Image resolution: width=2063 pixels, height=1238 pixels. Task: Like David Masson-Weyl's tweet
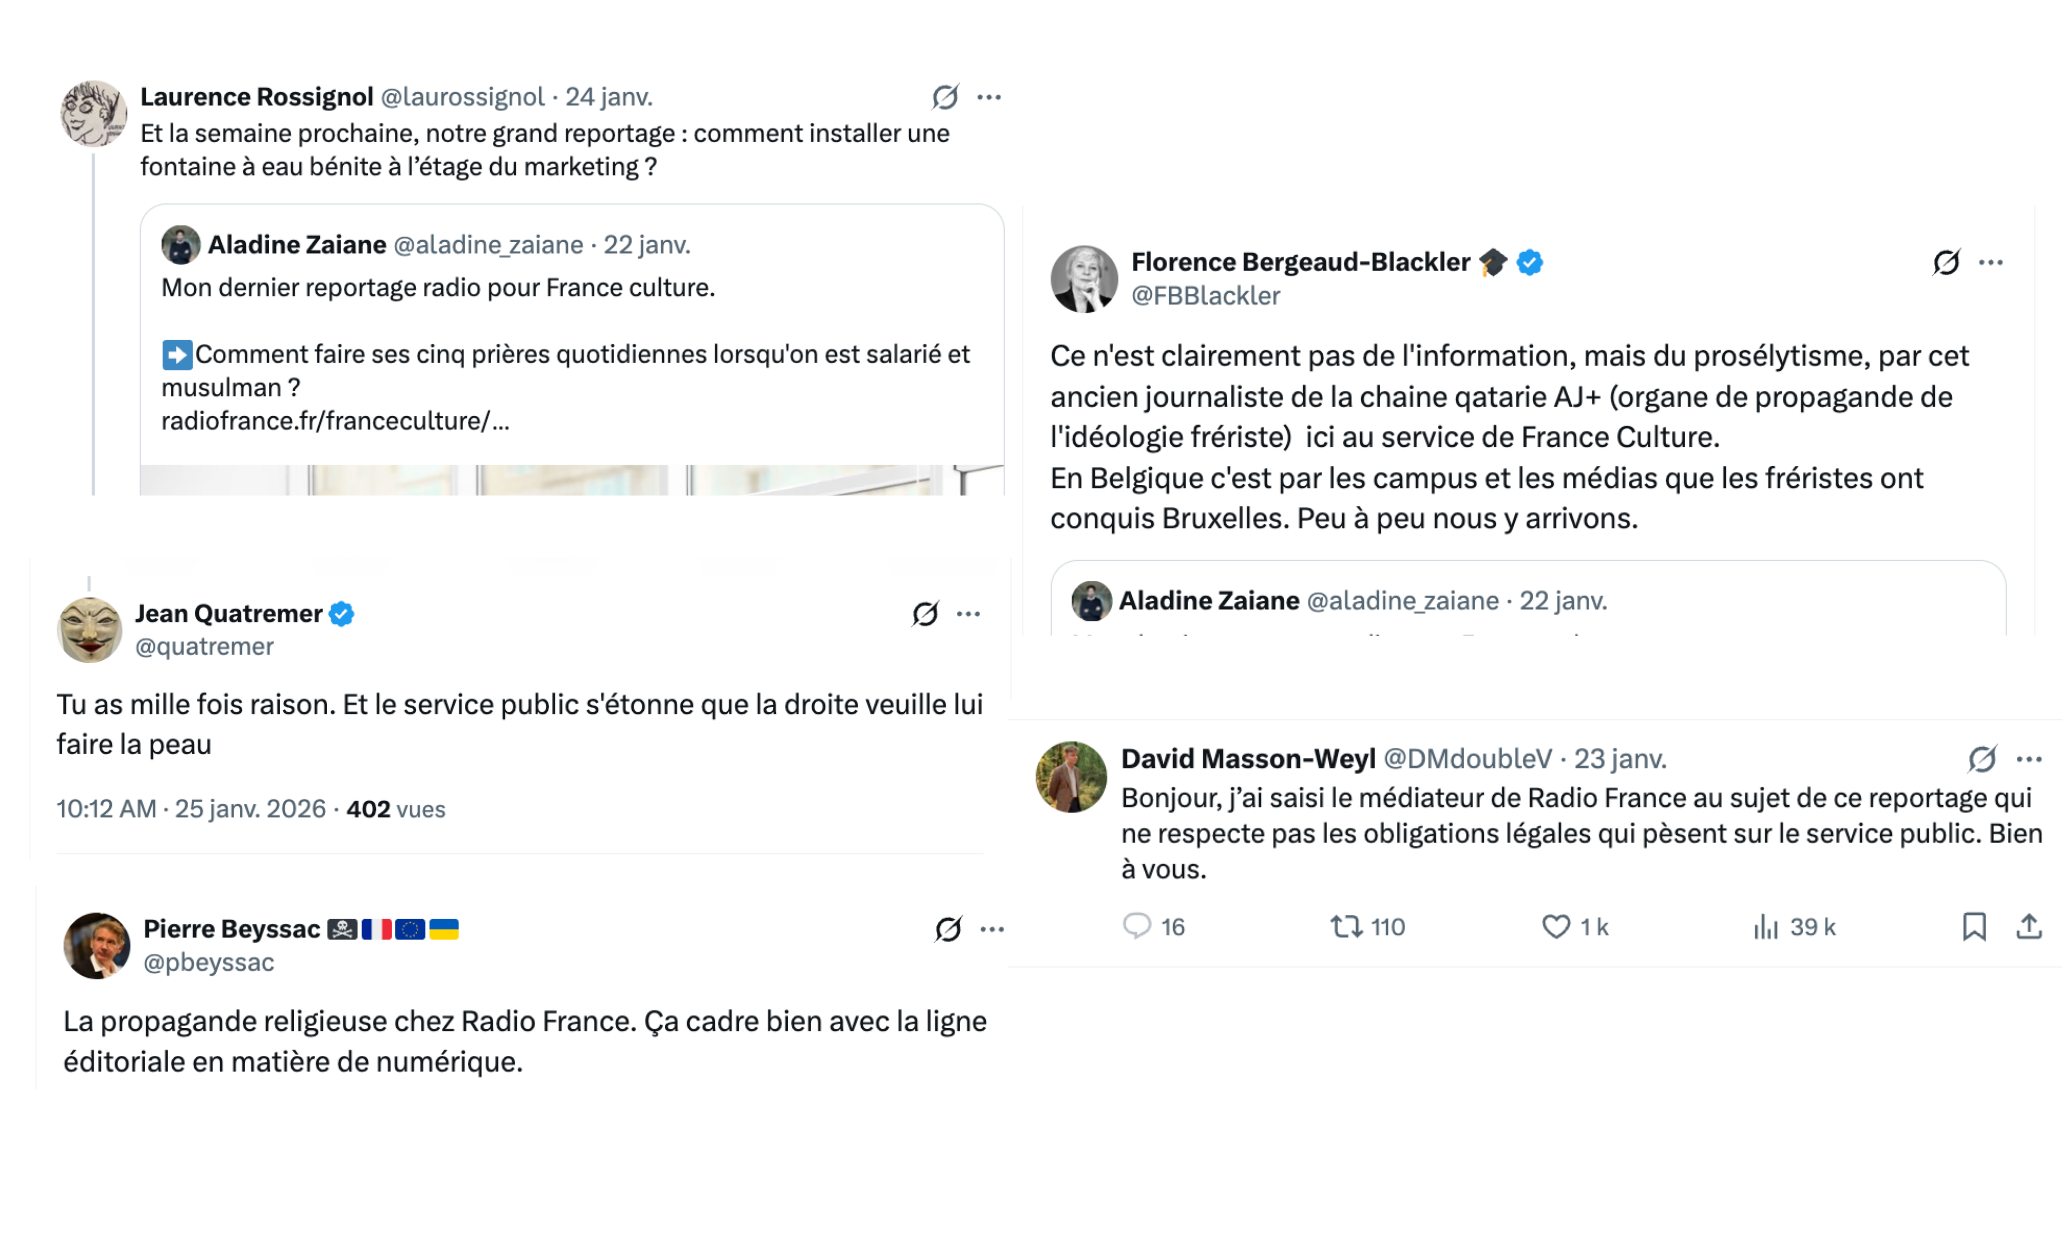click(1556, 926)
